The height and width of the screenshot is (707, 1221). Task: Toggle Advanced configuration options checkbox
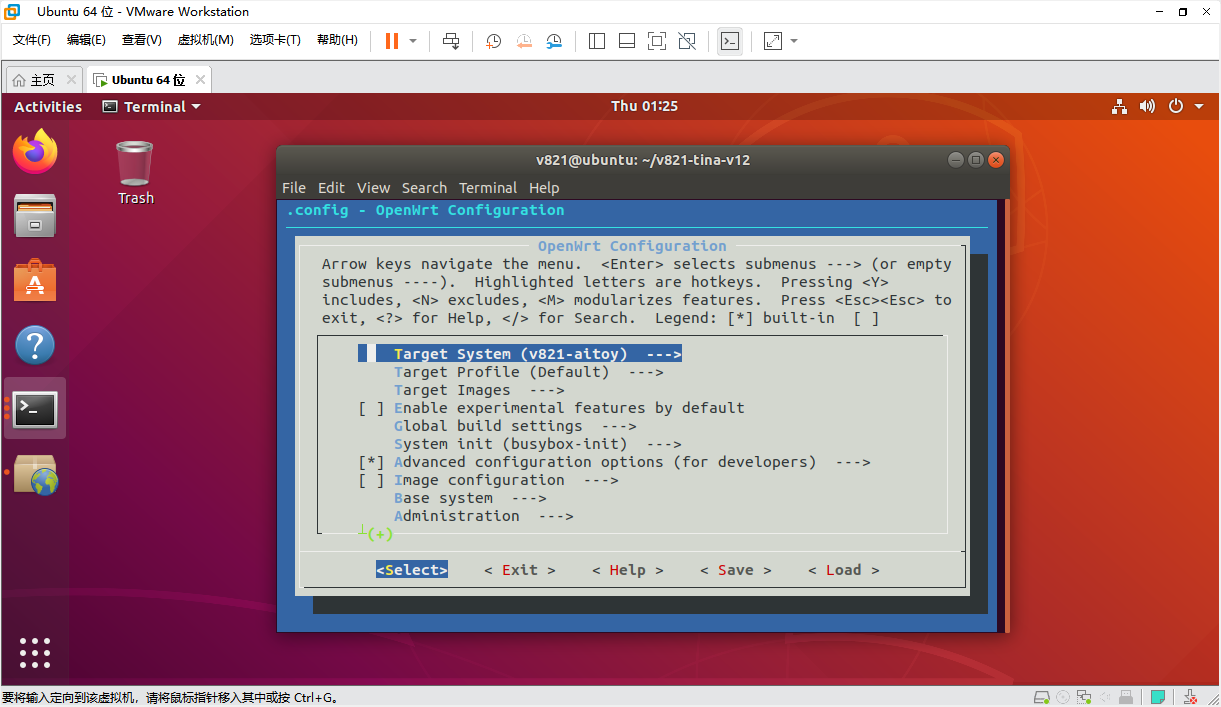[371, 462]
